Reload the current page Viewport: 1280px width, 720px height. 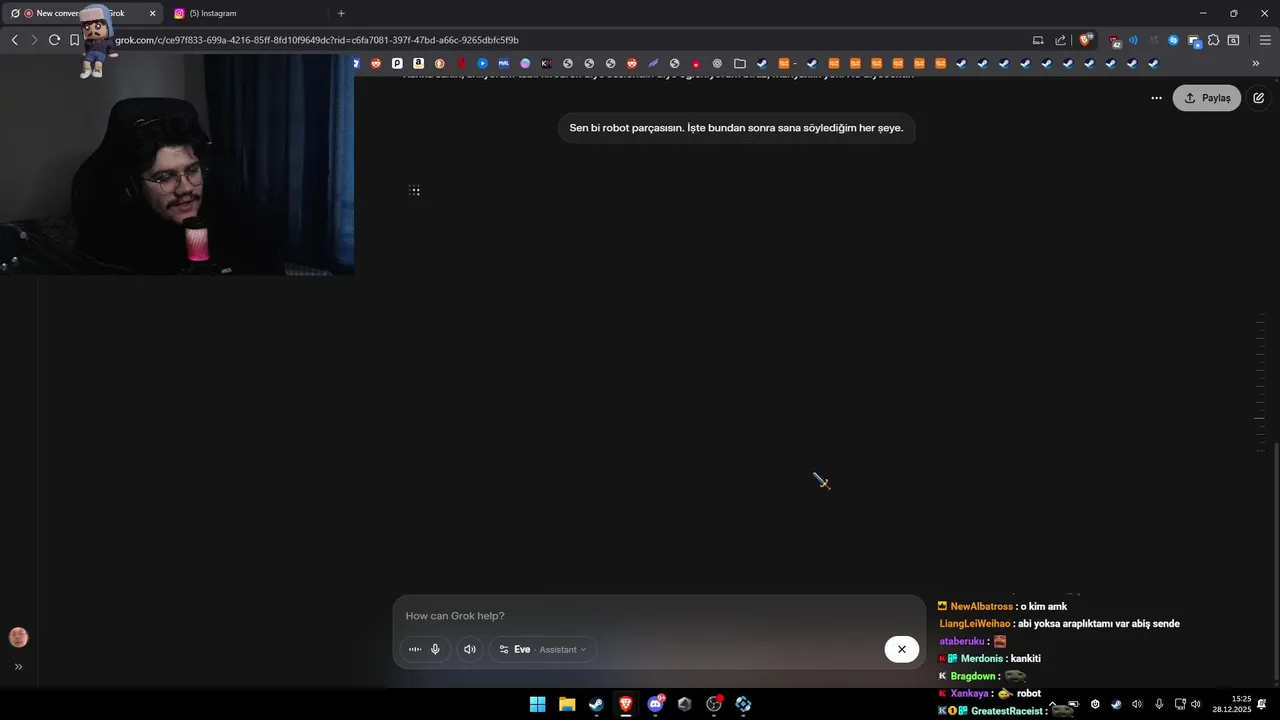54,40
